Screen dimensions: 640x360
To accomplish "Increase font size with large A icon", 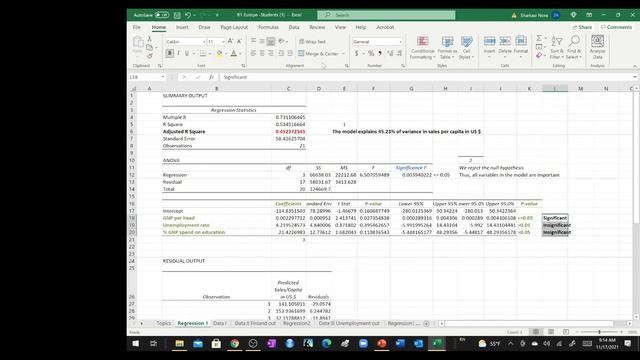I will point(231,41).
